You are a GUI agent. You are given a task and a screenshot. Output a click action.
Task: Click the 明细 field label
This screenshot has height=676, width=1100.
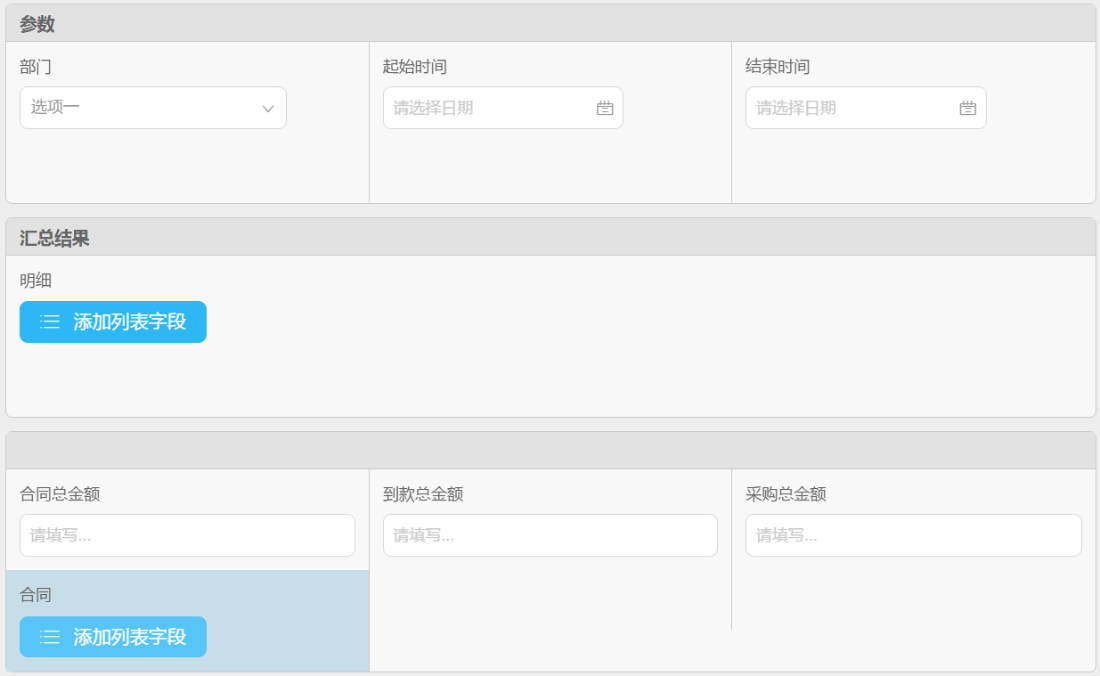click(x=36, y=281)
